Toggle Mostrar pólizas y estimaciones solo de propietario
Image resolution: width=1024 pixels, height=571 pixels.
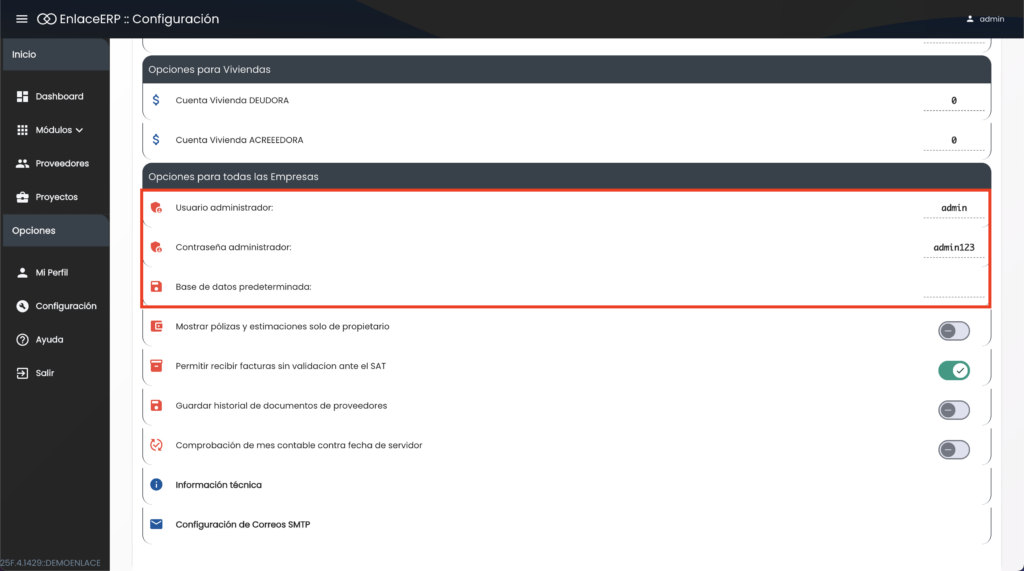pos(953,331)
